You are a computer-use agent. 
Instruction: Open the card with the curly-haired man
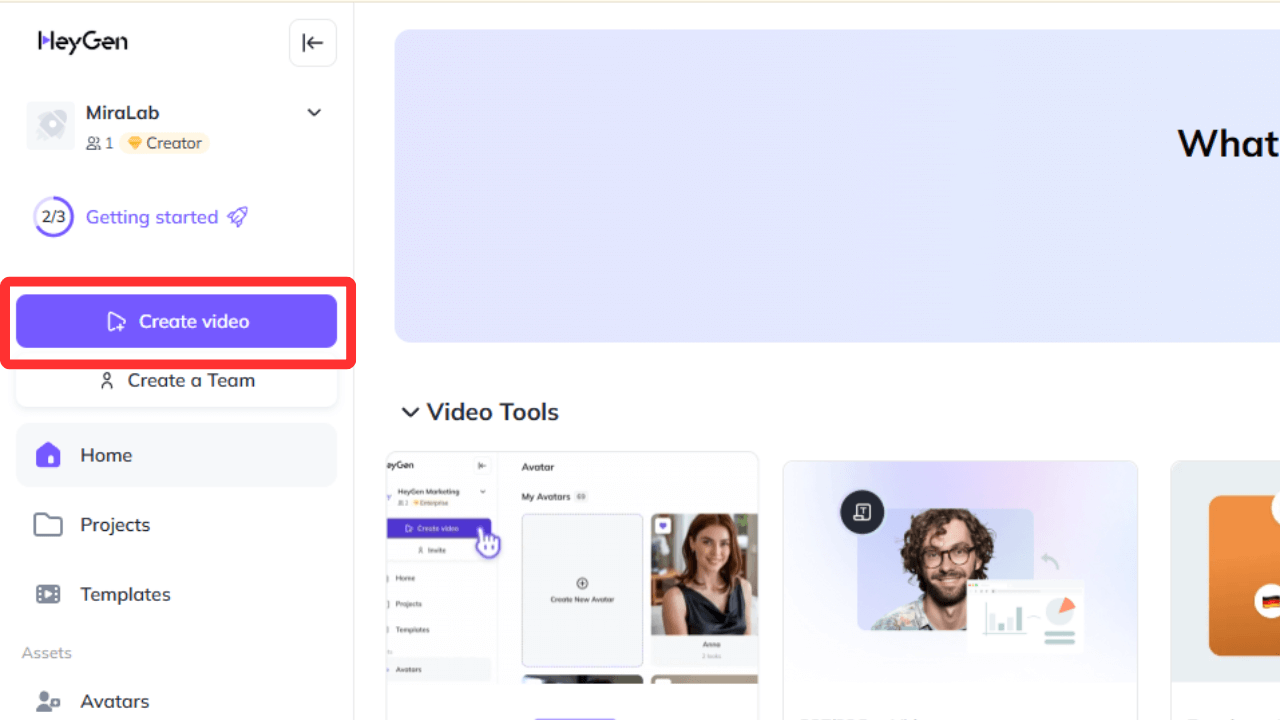click(960, 590)
